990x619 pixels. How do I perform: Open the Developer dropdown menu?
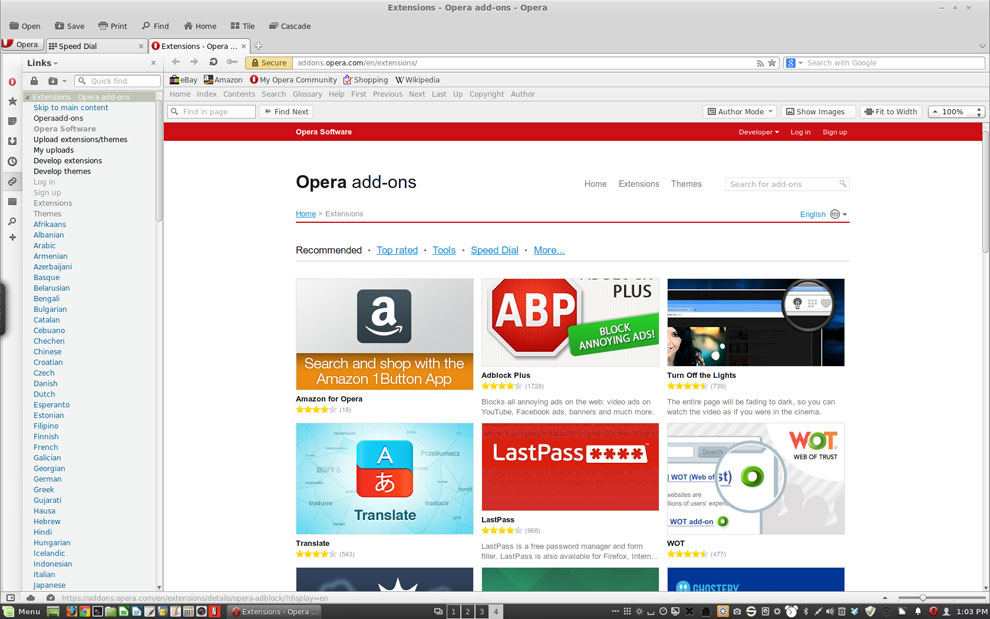[x=758, y=132]
